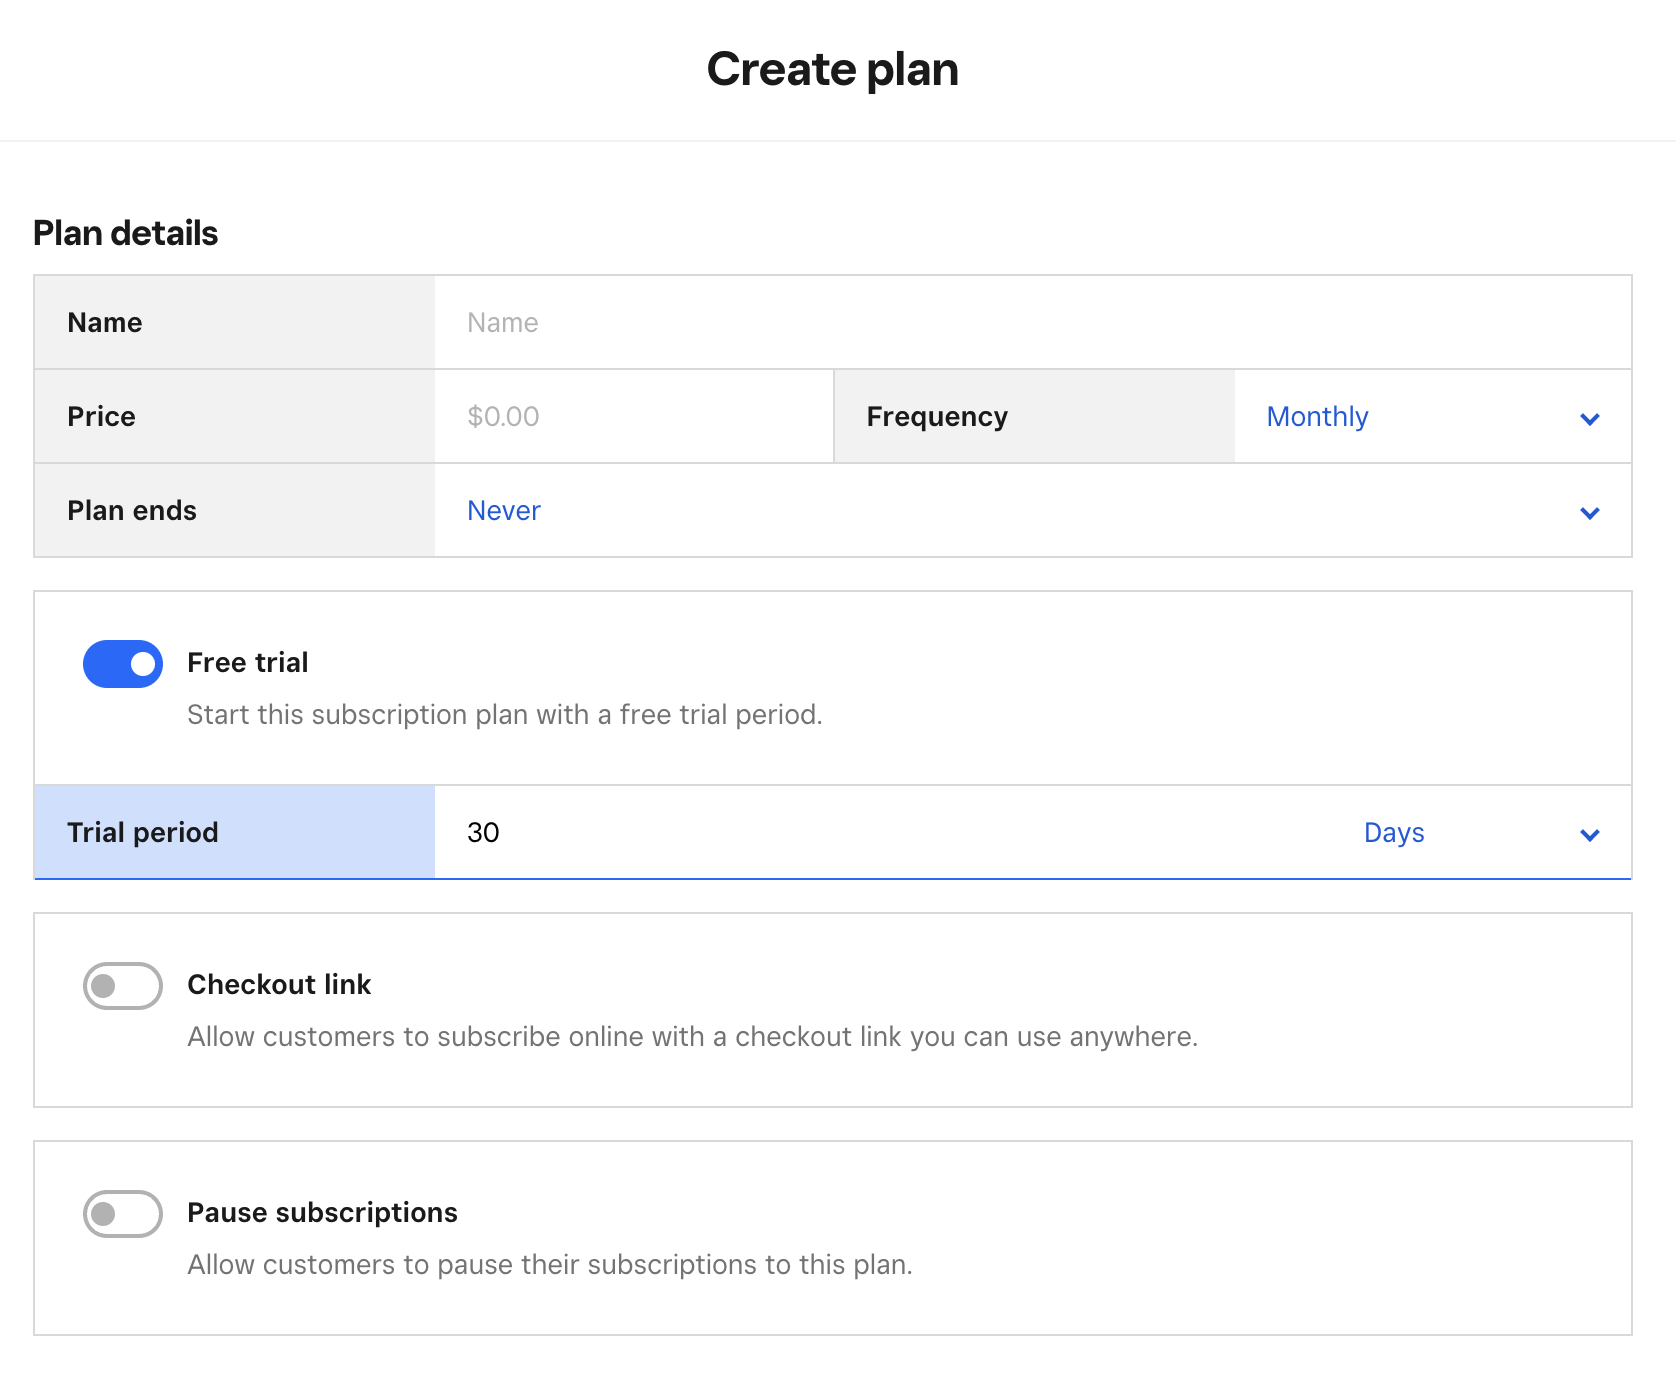Click the Trial period row label
This screenshot has height=1380, width=1676.
pyautogui.click(x=143, y=833)
